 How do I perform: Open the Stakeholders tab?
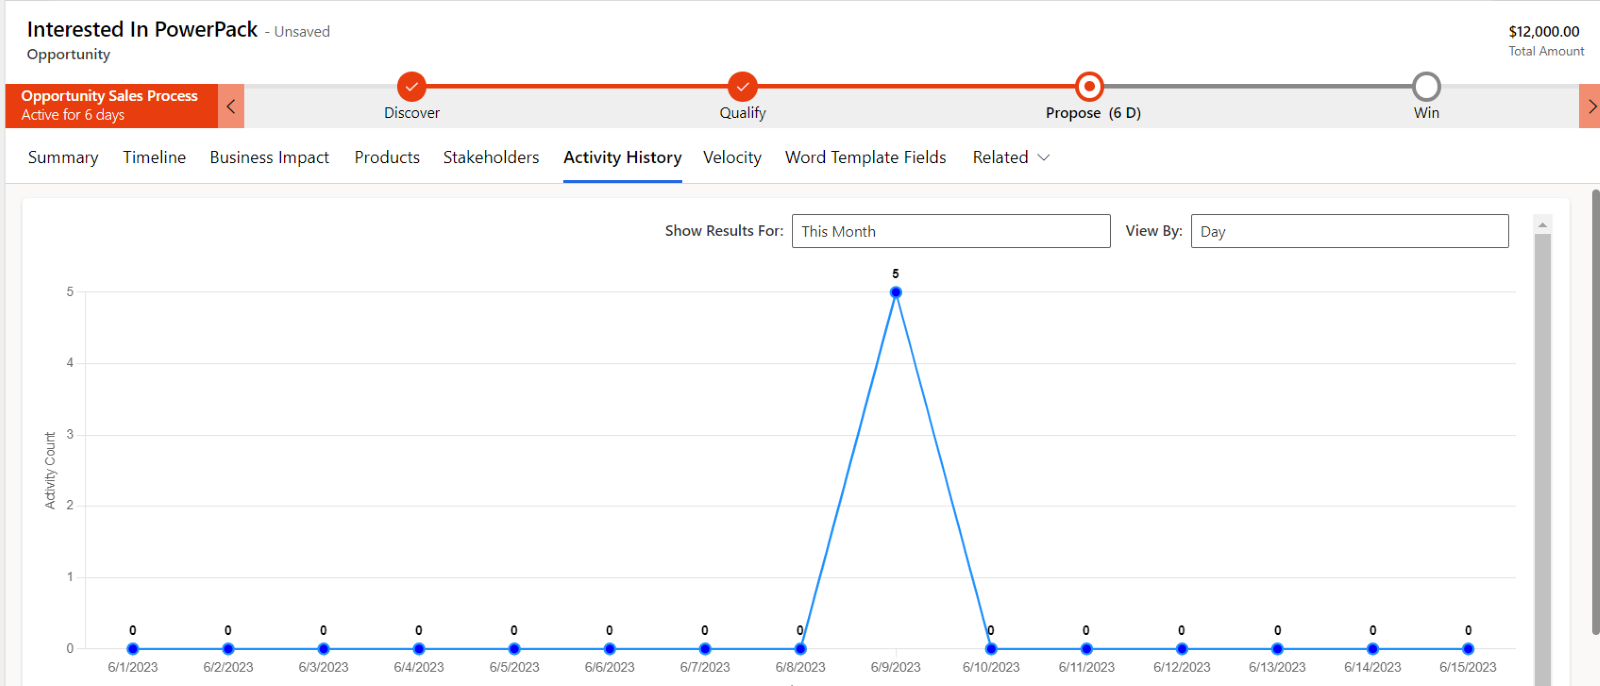(491, 157)
